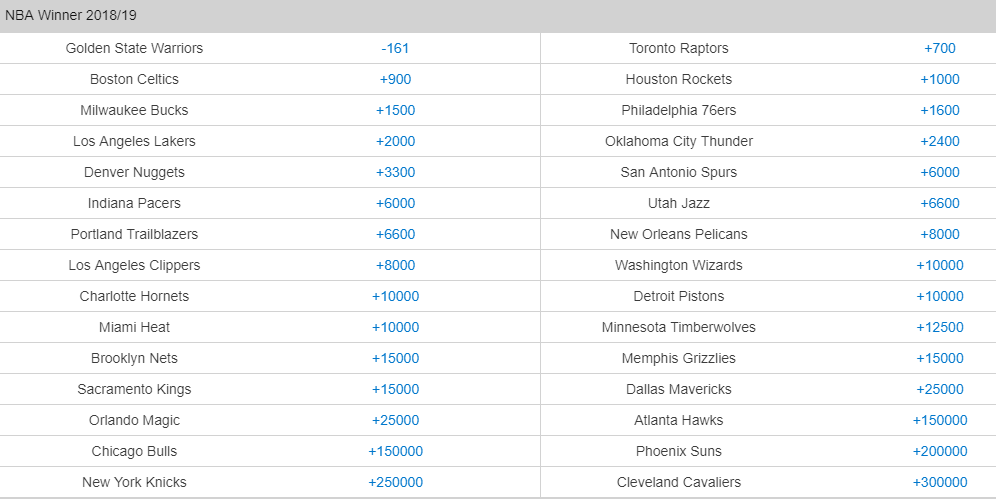
Task: Pick New Orleans Pelicans +8000 odds
Action: [x=940, y=234]
